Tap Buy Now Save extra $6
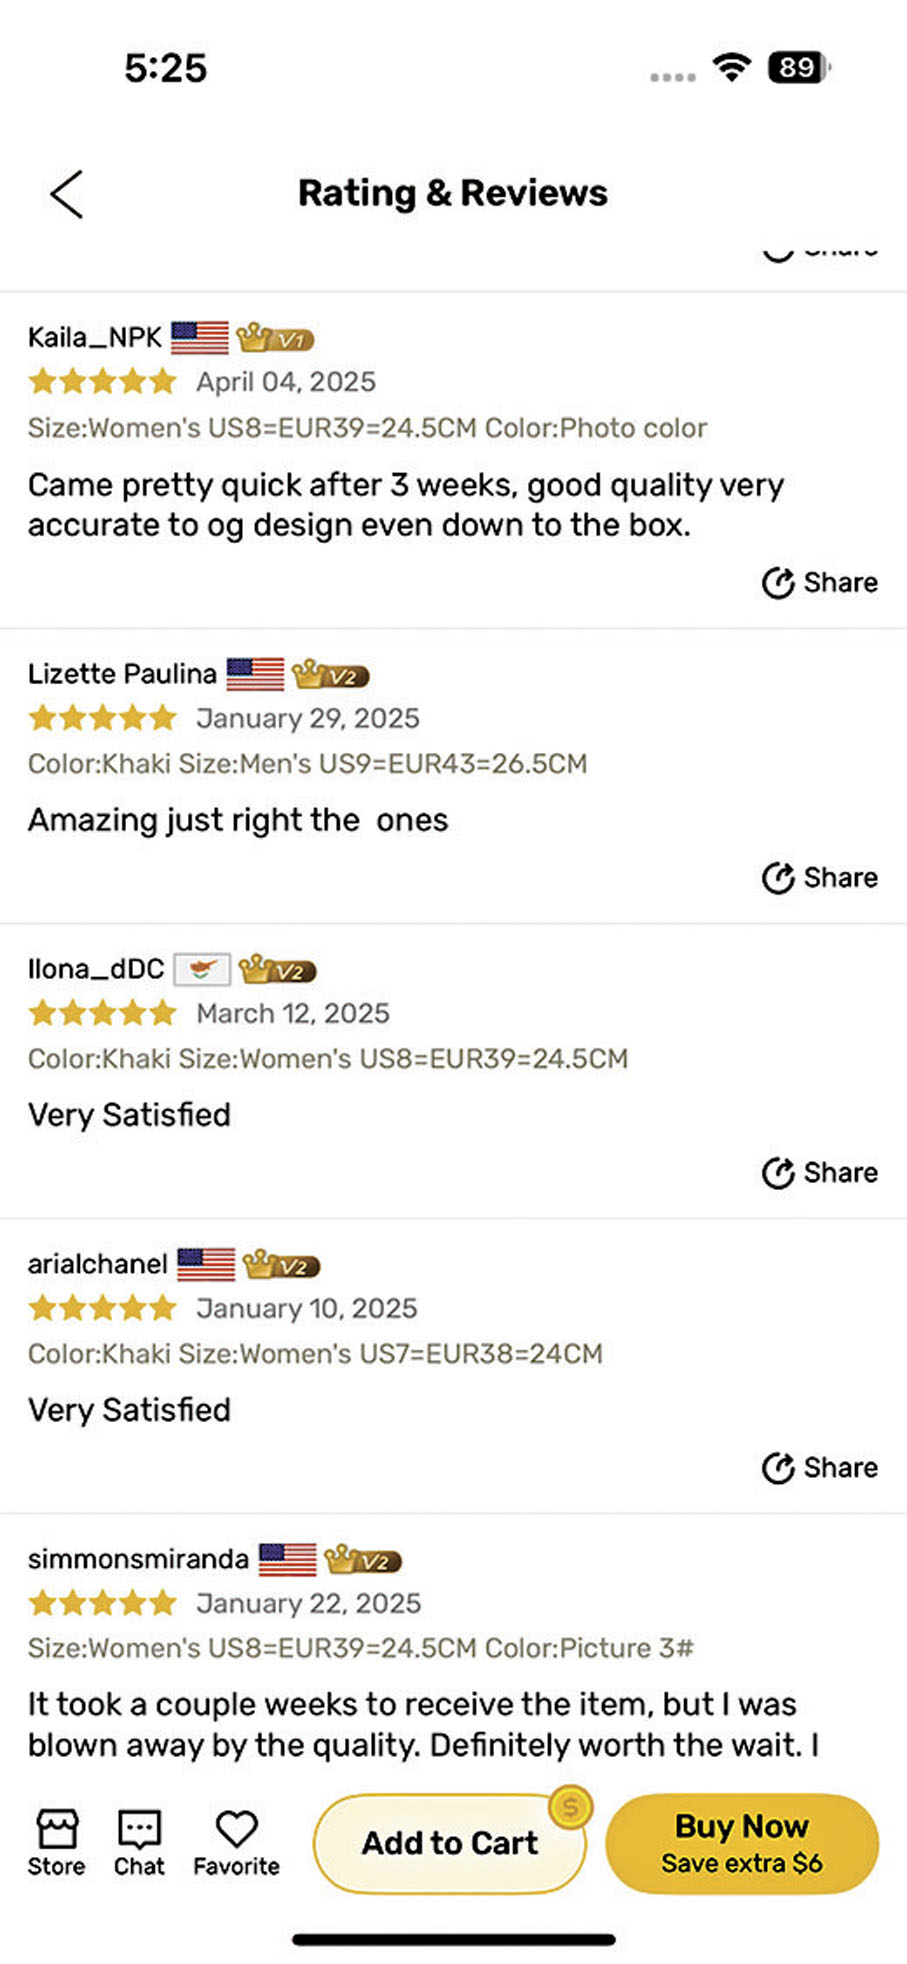 [741, 1843]
